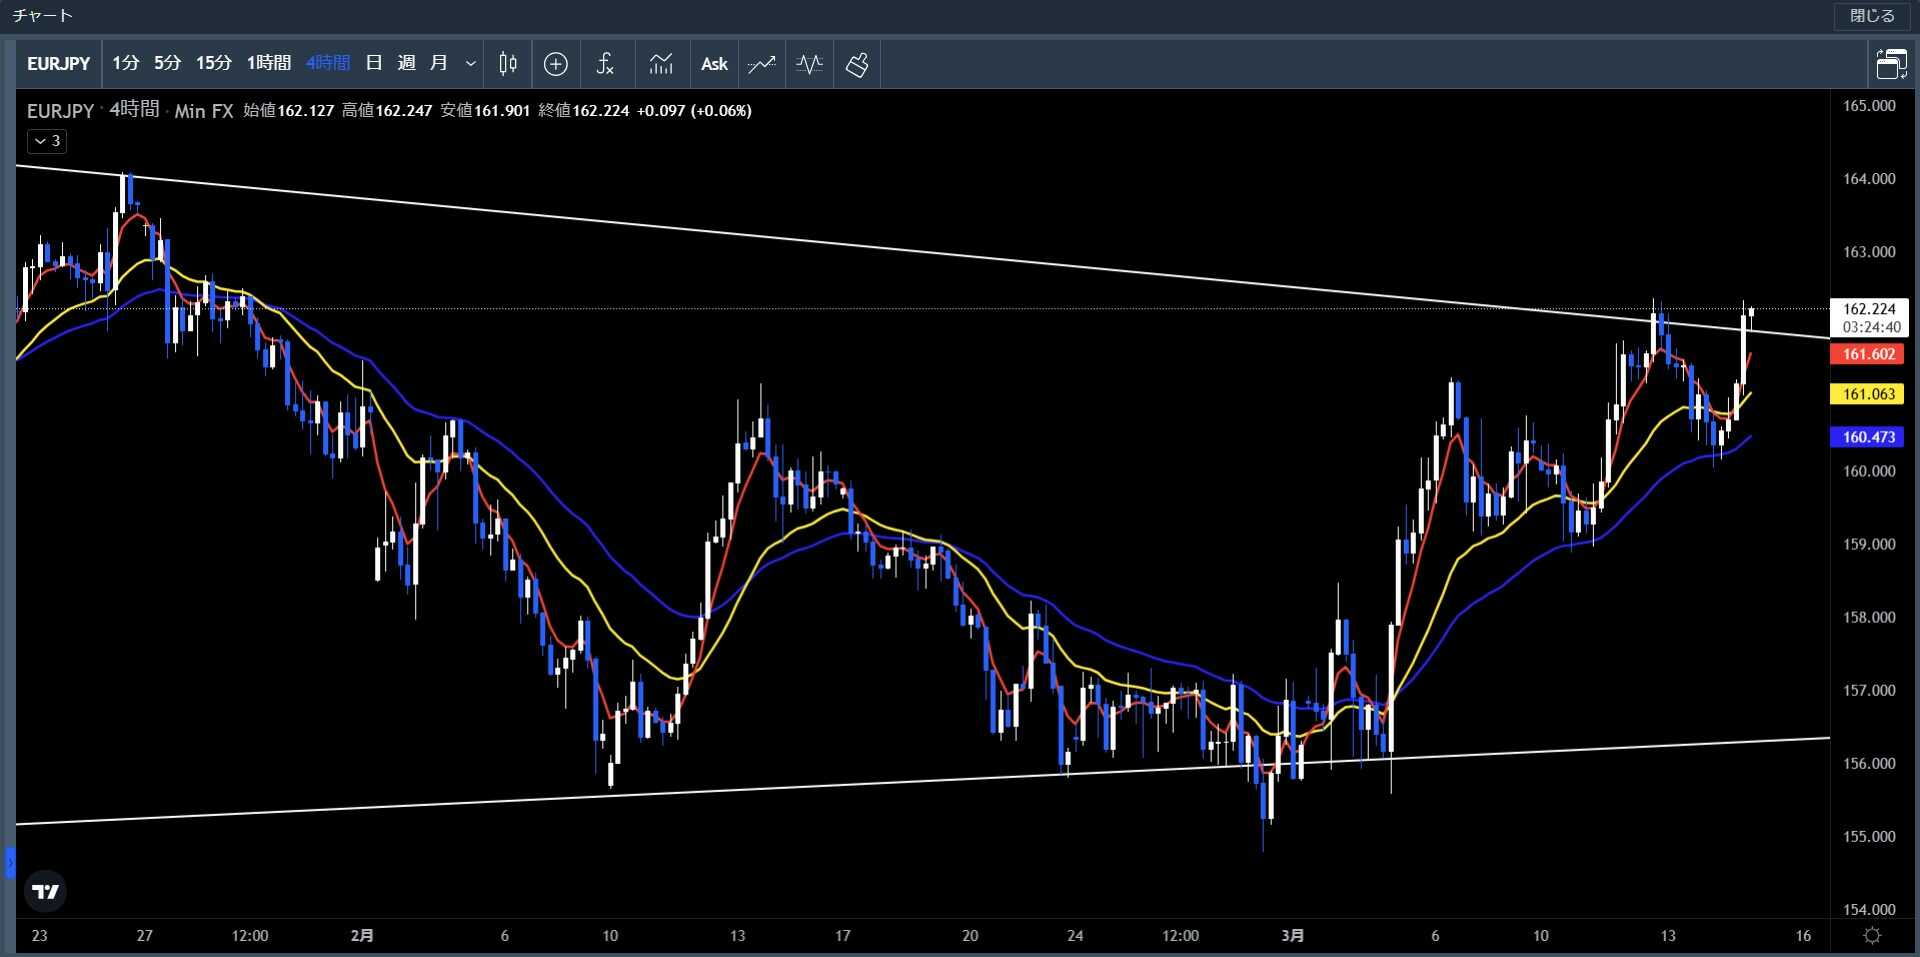Open chart settings gear icon
The width and height of the screenshot is (1920, 957).
pyautogui.click(x=1872, y=935)
